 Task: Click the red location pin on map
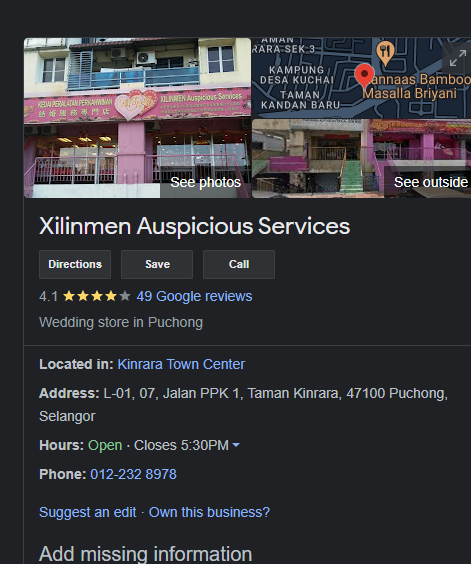(x=364, y=76)
